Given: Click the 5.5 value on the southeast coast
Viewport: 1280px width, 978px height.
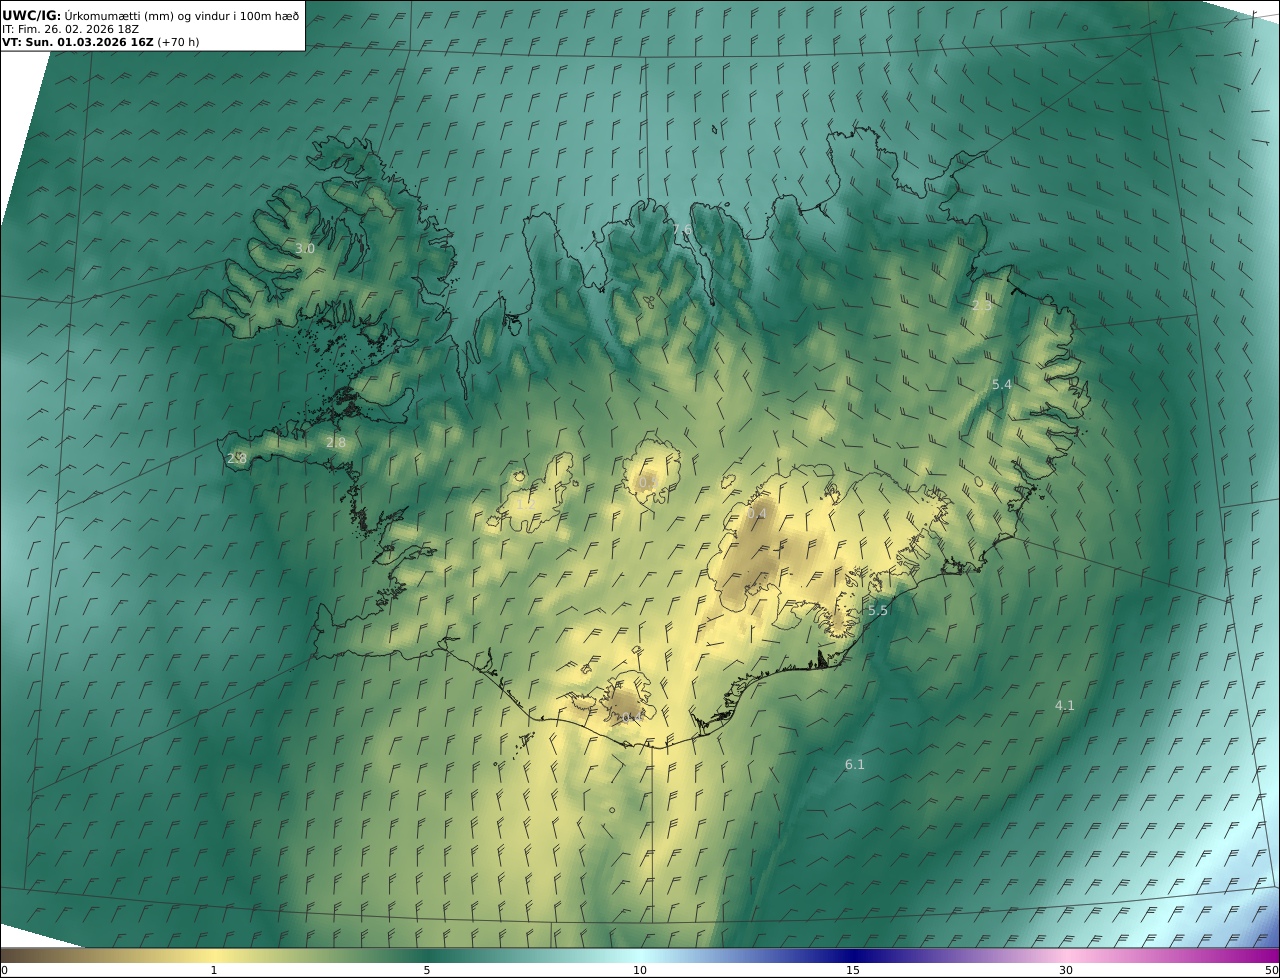Looking at the screenshot, I should [x=878, y=611].
